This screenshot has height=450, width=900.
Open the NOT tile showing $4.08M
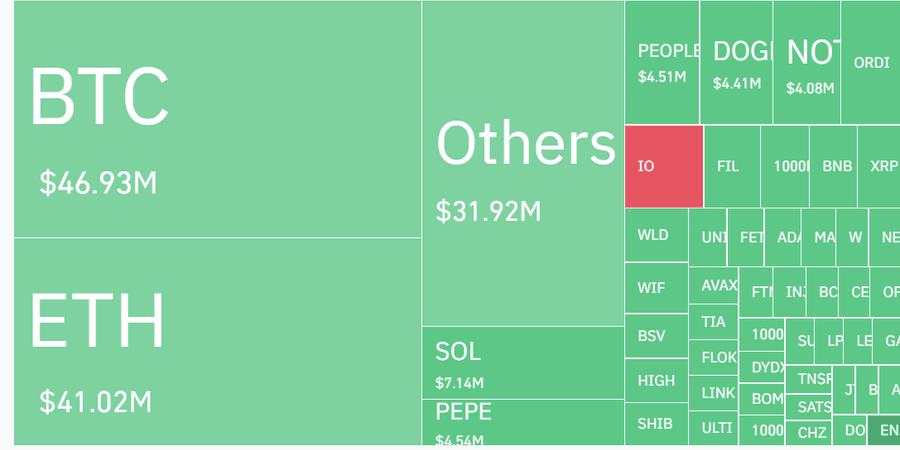(x=807, y=62)
